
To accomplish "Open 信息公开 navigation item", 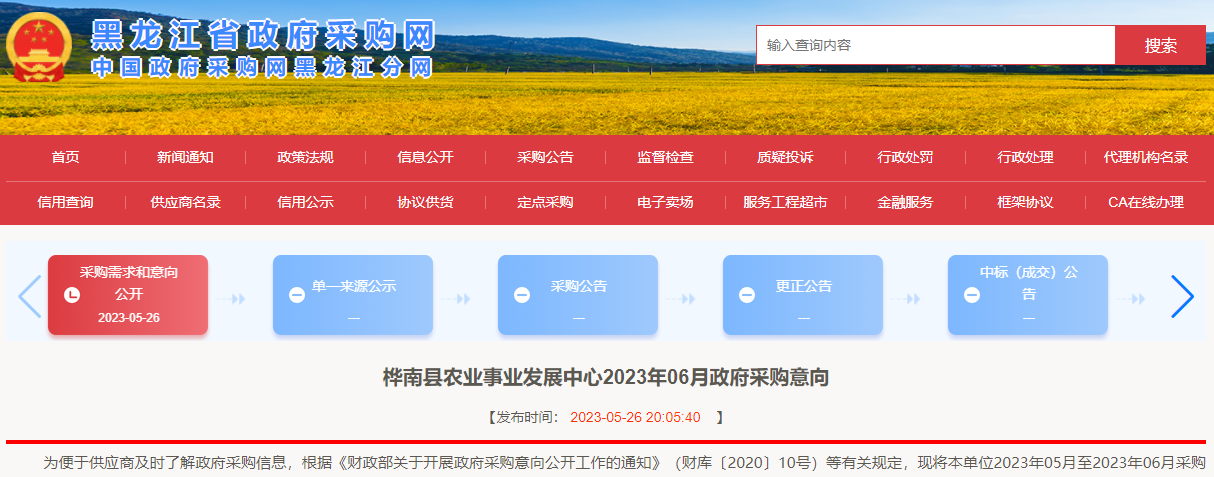I will tap(425, 157).
